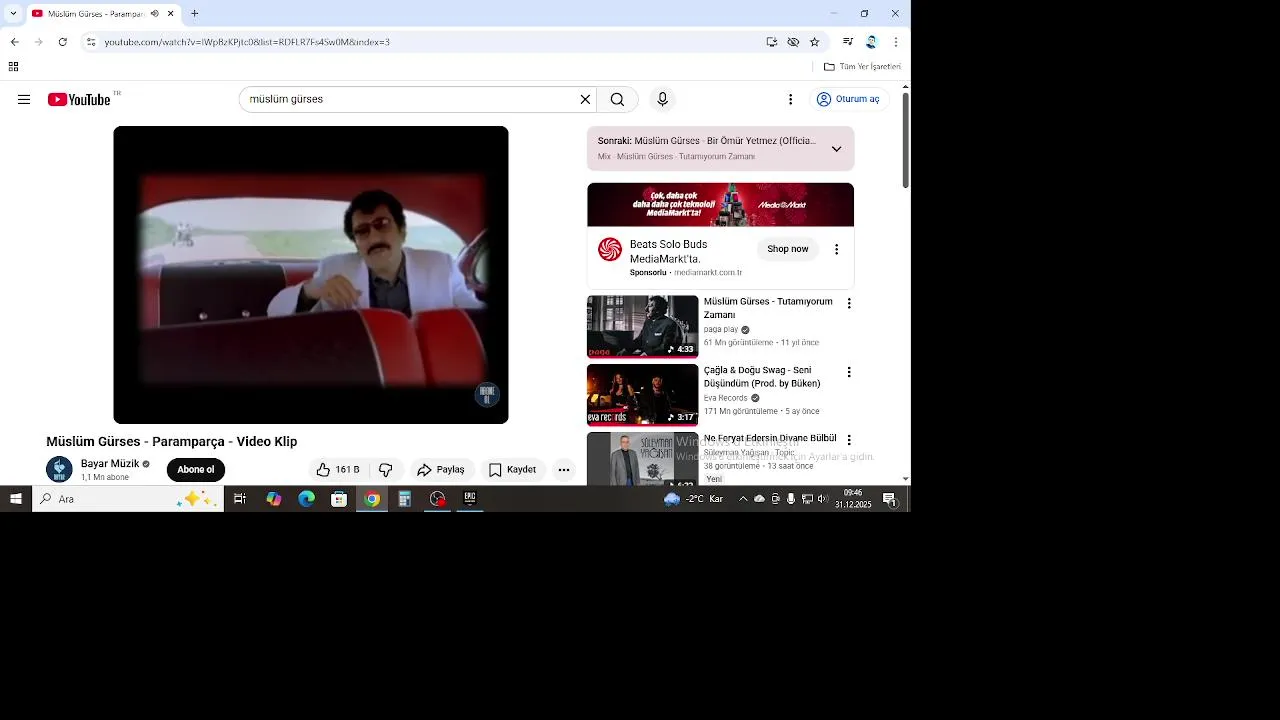Screen dimensions: 1280x720
Task: Install YouTube app from address bar
Action: click(772, 42)
